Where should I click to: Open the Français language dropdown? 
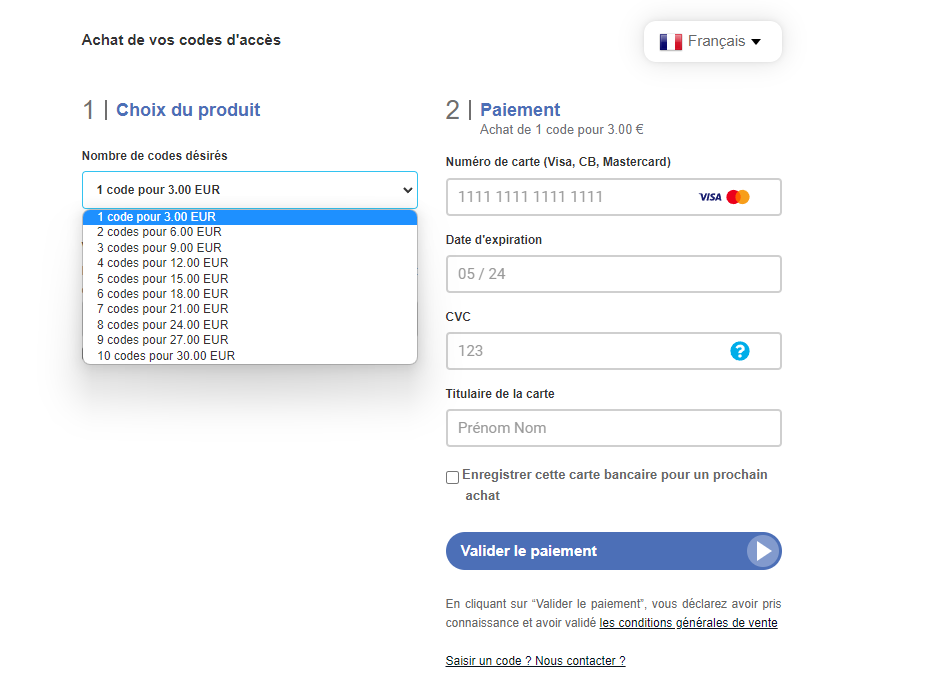(x=712, y=42)
